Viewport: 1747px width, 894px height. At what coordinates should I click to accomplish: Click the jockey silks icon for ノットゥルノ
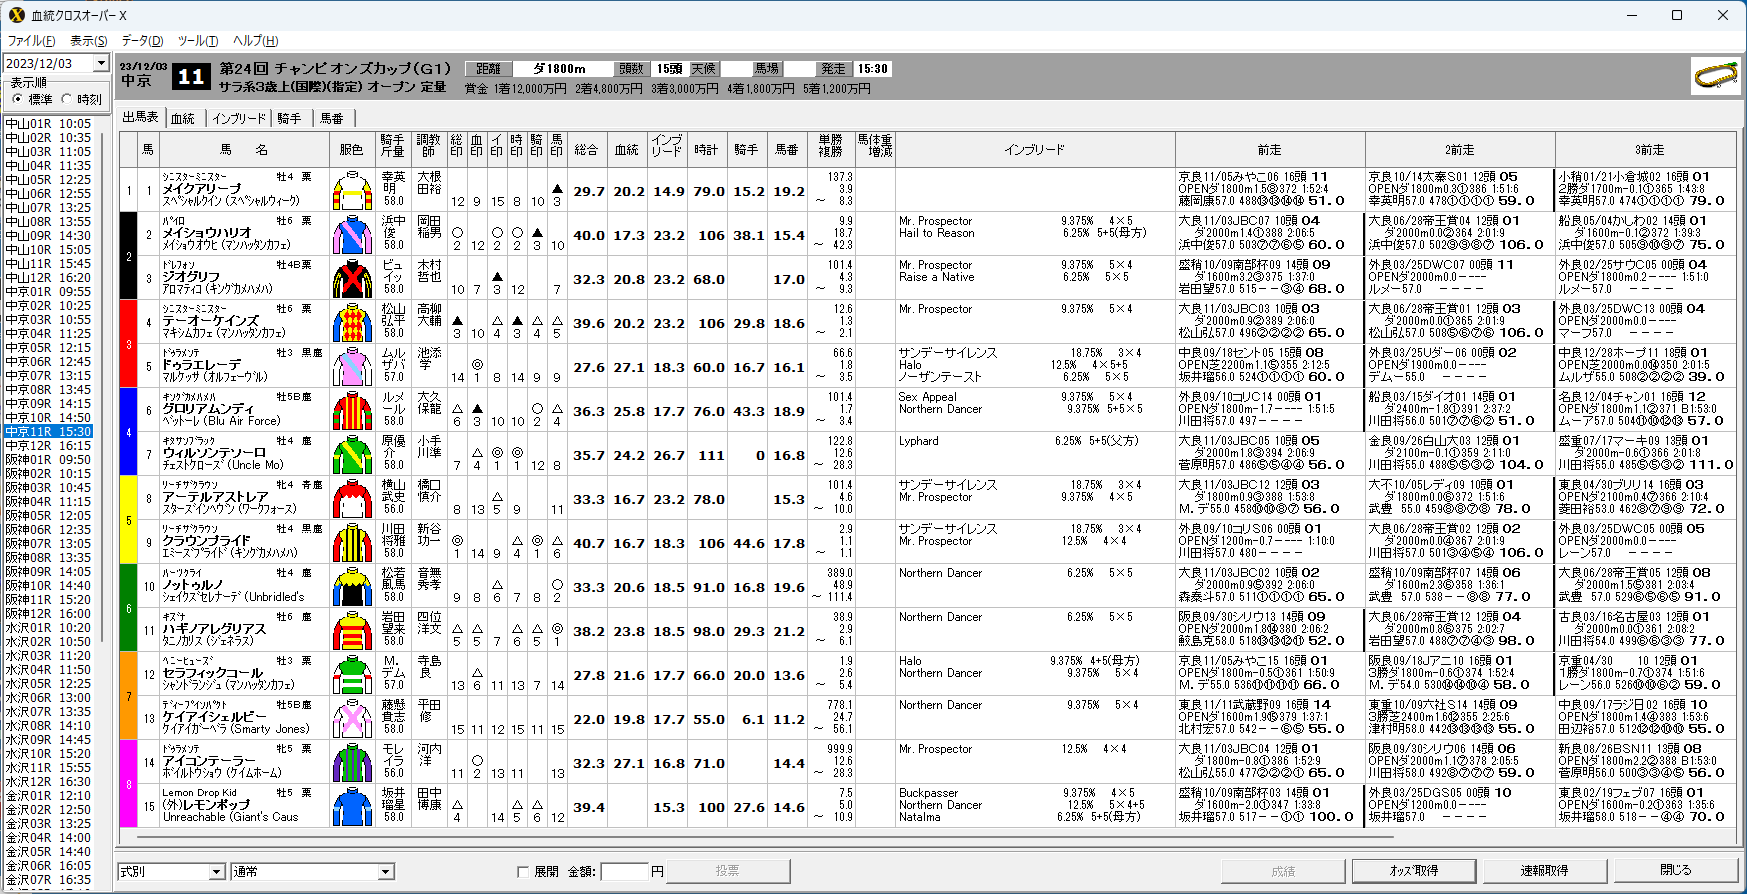[x=352, y=586]
